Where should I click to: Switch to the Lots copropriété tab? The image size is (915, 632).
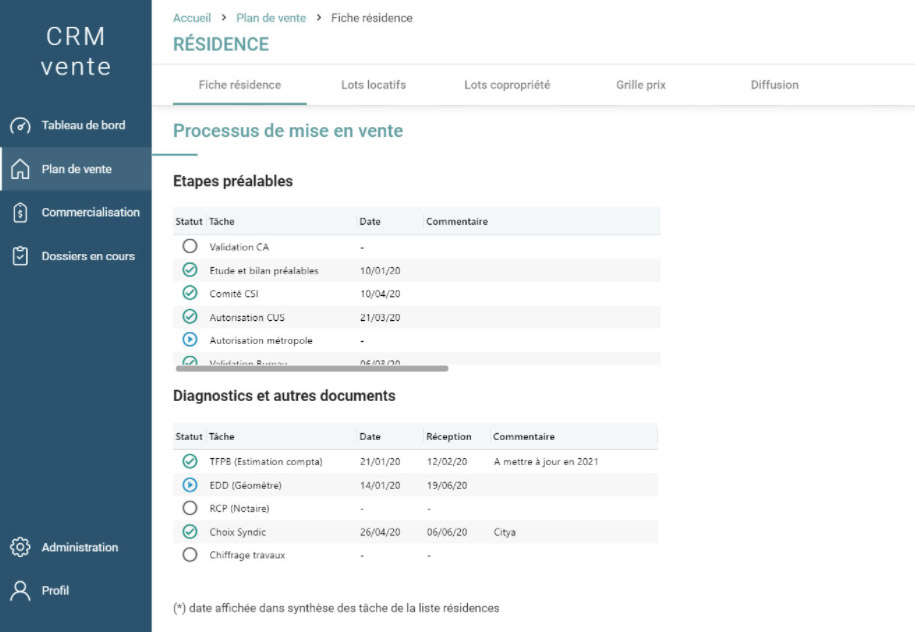point(507,85)
